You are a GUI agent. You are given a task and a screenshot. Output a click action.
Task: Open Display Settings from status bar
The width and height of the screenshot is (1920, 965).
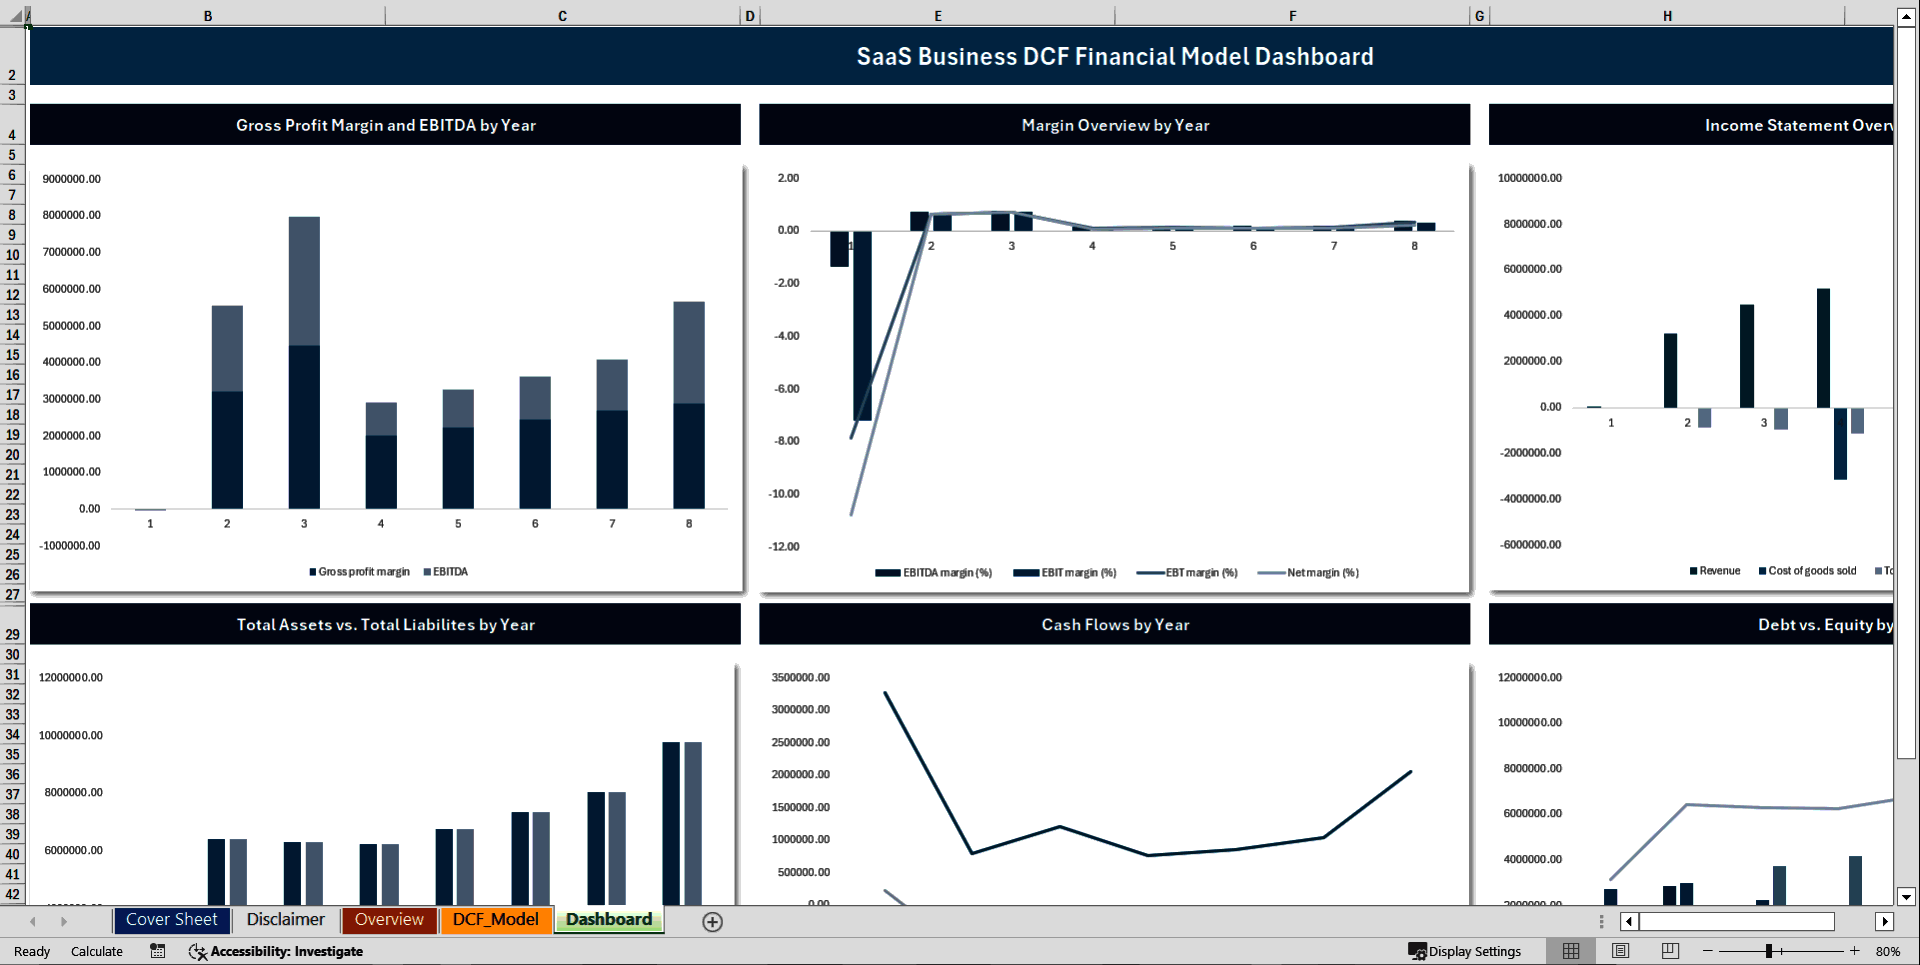[1466, 951]
